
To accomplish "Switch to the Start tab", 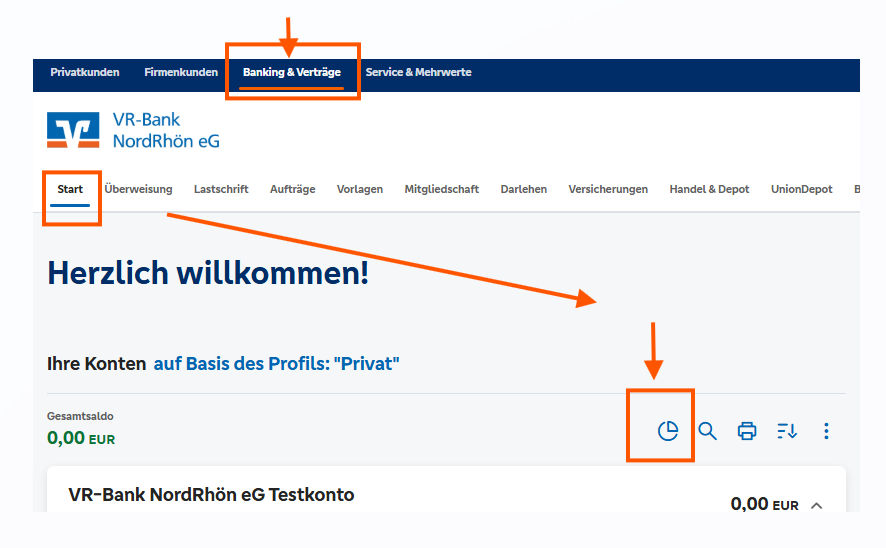I will click(x=70, y=189).
